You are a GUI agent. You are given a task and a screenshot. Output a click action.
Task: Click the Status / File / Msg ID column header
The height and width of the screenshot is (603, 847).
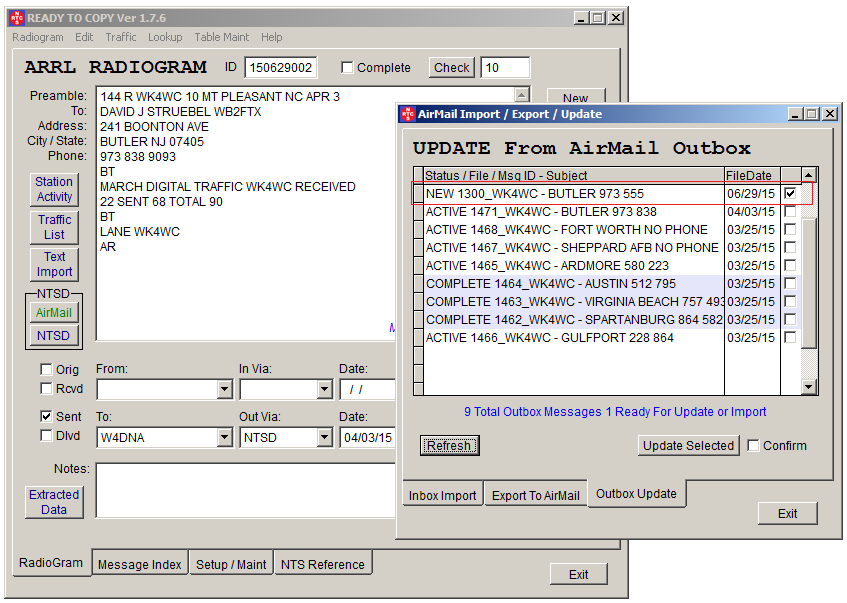click(x=574, y=175)
